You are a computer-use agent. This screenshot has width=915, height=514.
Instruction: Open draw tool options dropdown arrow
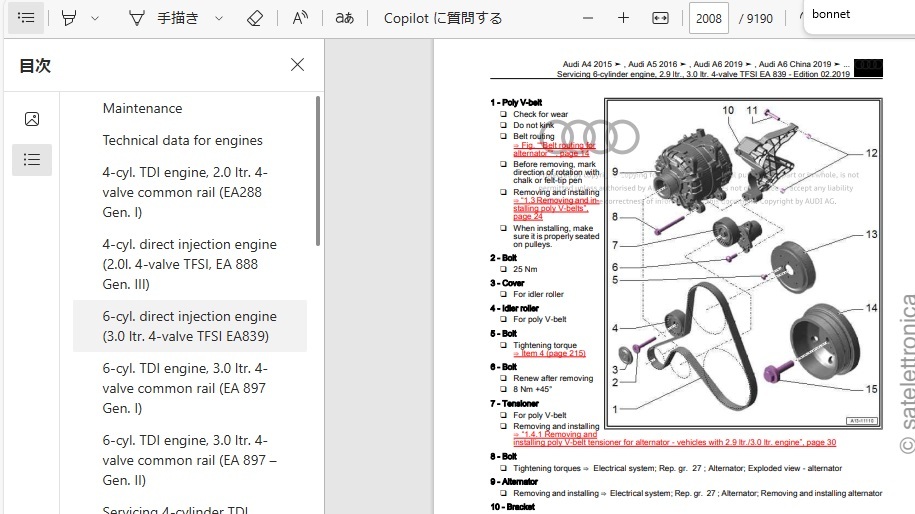(x=219, y=19)
